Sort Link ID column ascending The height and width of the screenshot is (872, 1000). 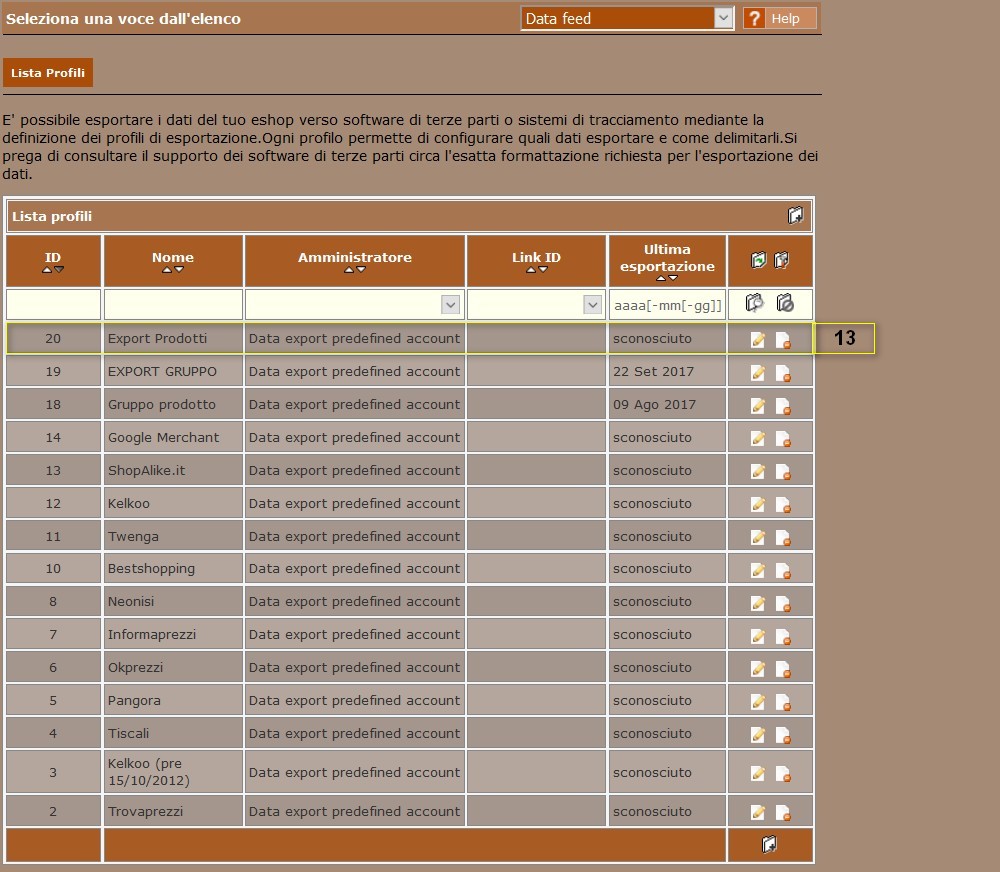[x=531, y=270]
